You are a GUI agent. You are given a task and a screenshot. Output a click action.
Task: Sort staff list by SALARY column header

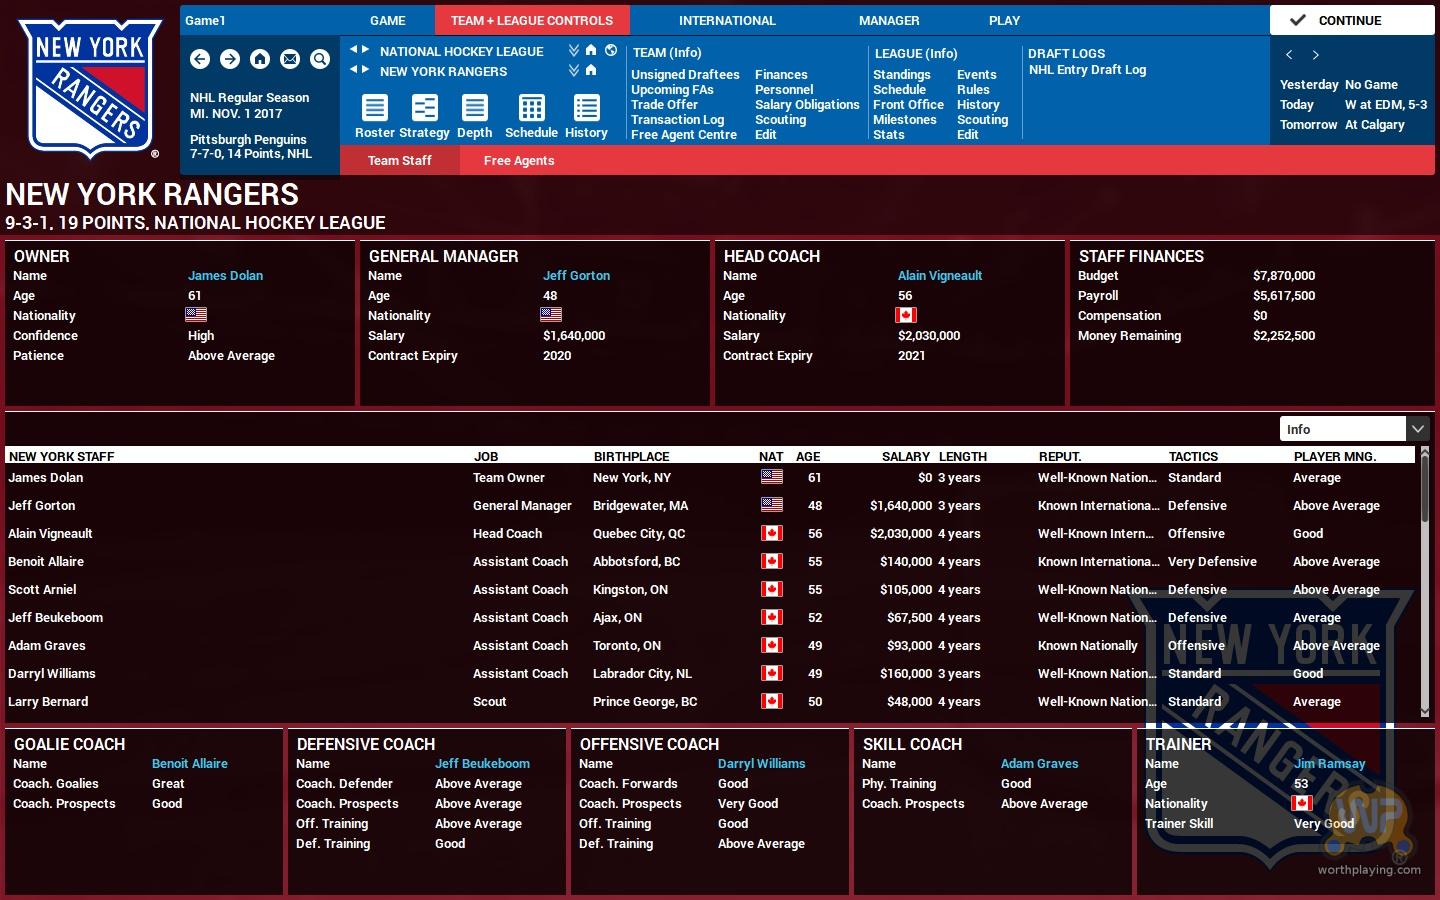click(x=905, y=456)
